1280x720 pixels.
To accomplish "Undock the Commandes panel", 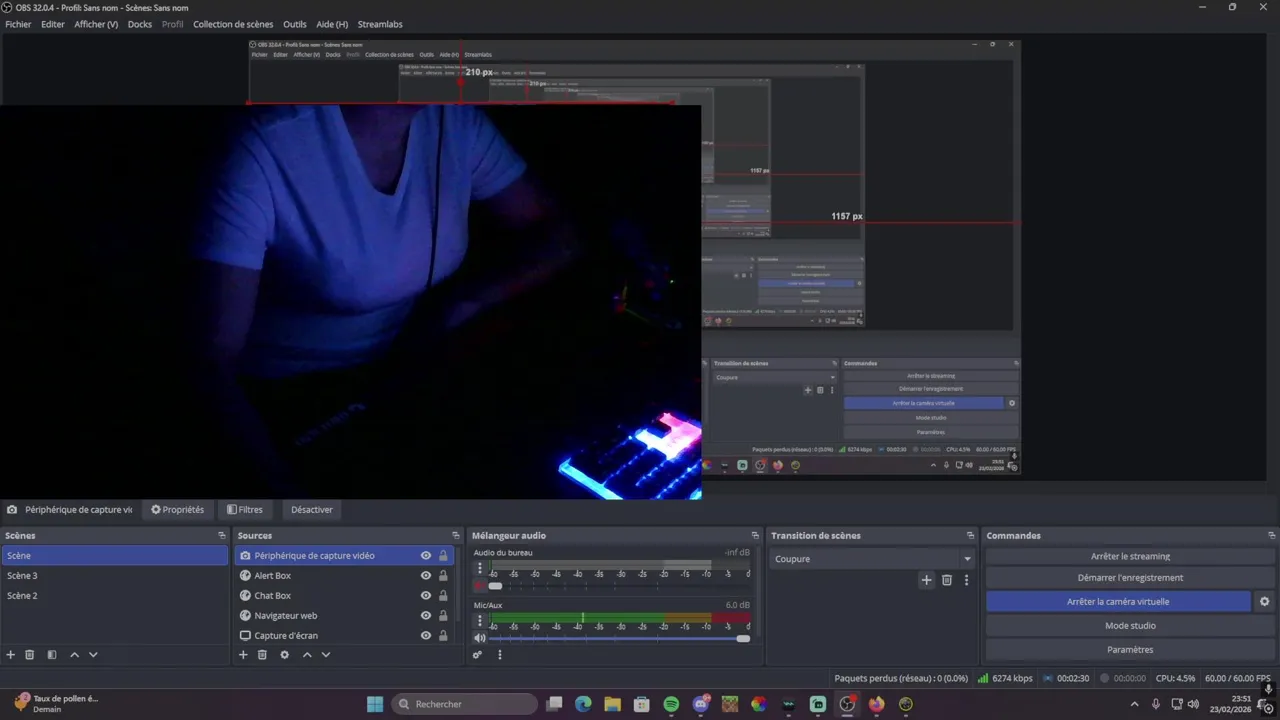I will coord(1270,536).
